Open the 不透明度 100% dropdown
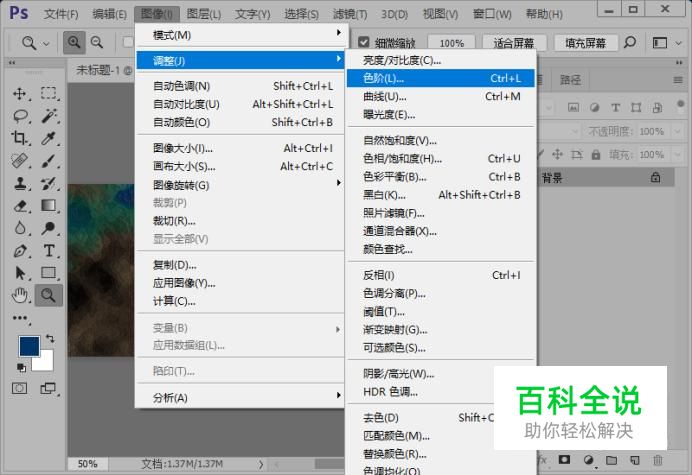 (677, 131)
